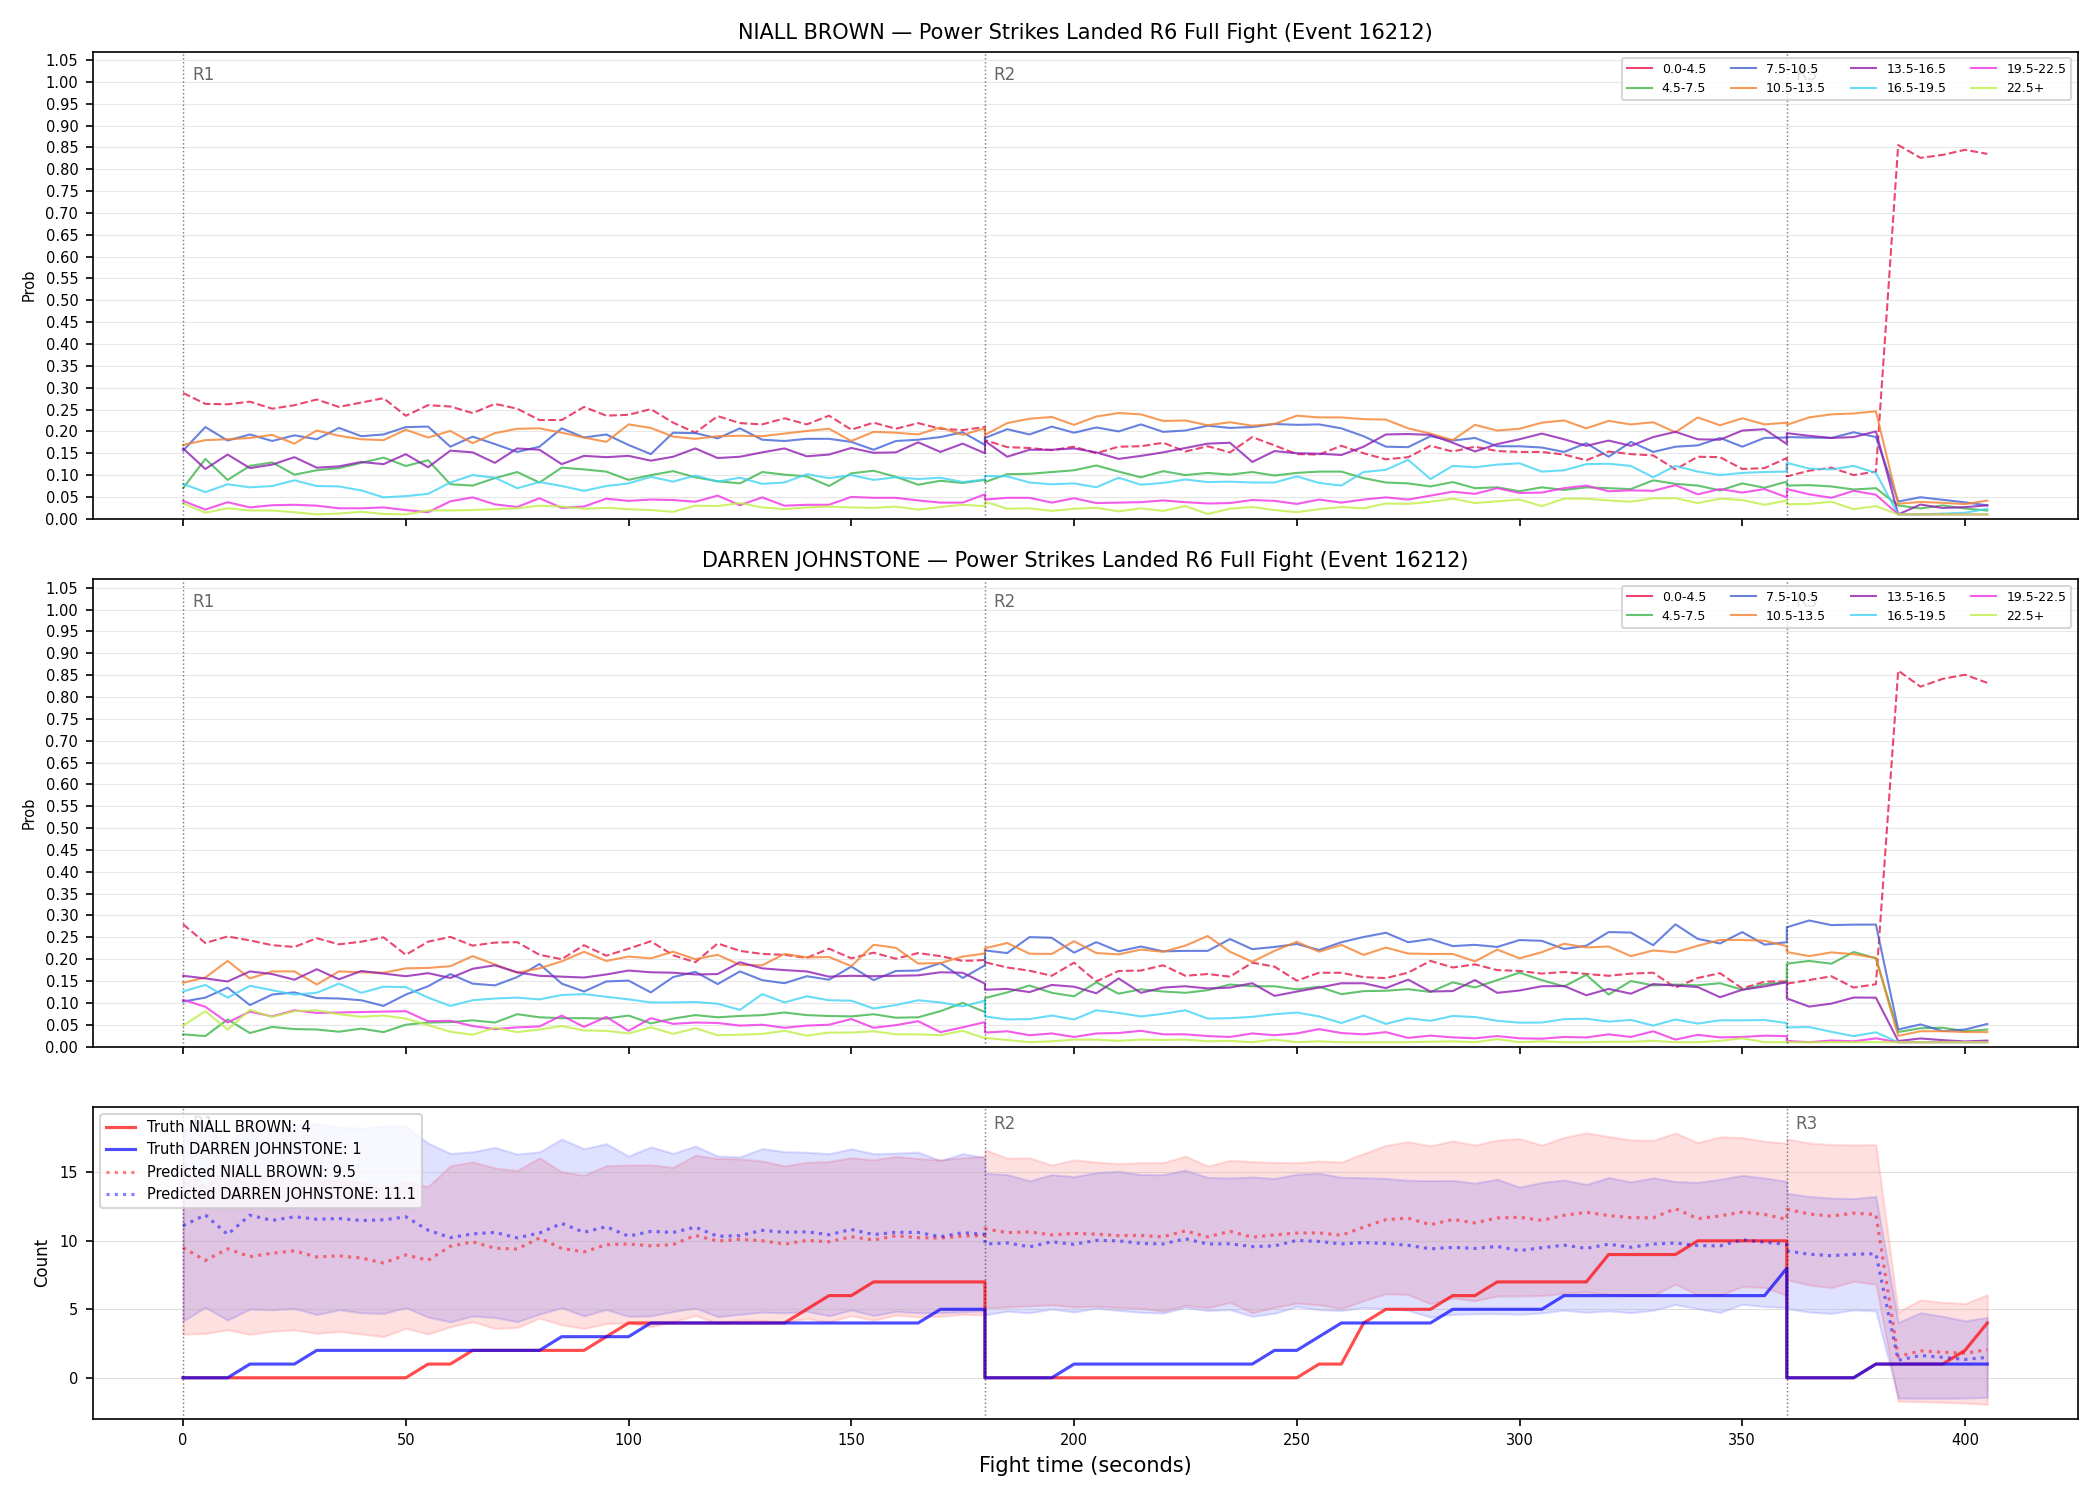The height and width of the screenshot is (1500, 2100).
Task: Select '4.5-7.5' legend entry in NIALL BROWN chart
Action: pyautogui.click(x=1667, y=88)
